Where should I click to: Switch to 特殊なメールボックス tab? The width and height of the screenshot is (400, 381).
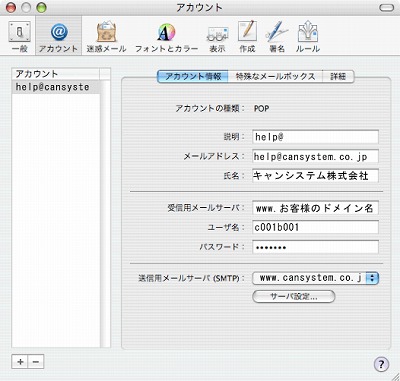275,76
